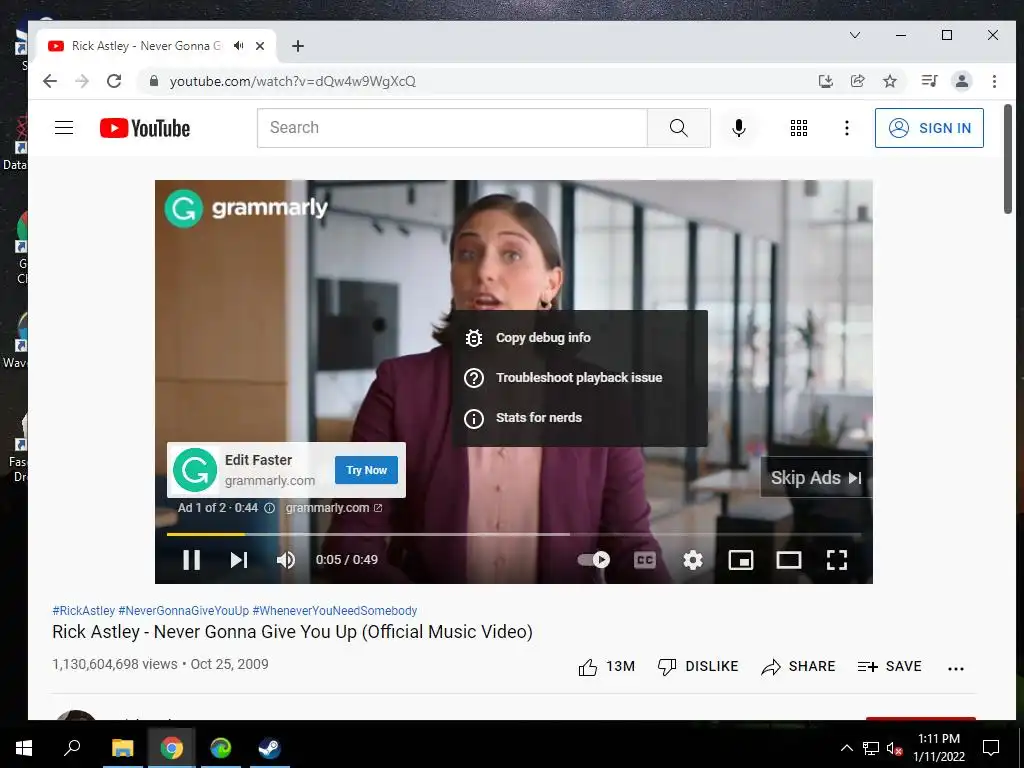Click the address bar URL
The image size is (1024, 768).
coord(293,82)
